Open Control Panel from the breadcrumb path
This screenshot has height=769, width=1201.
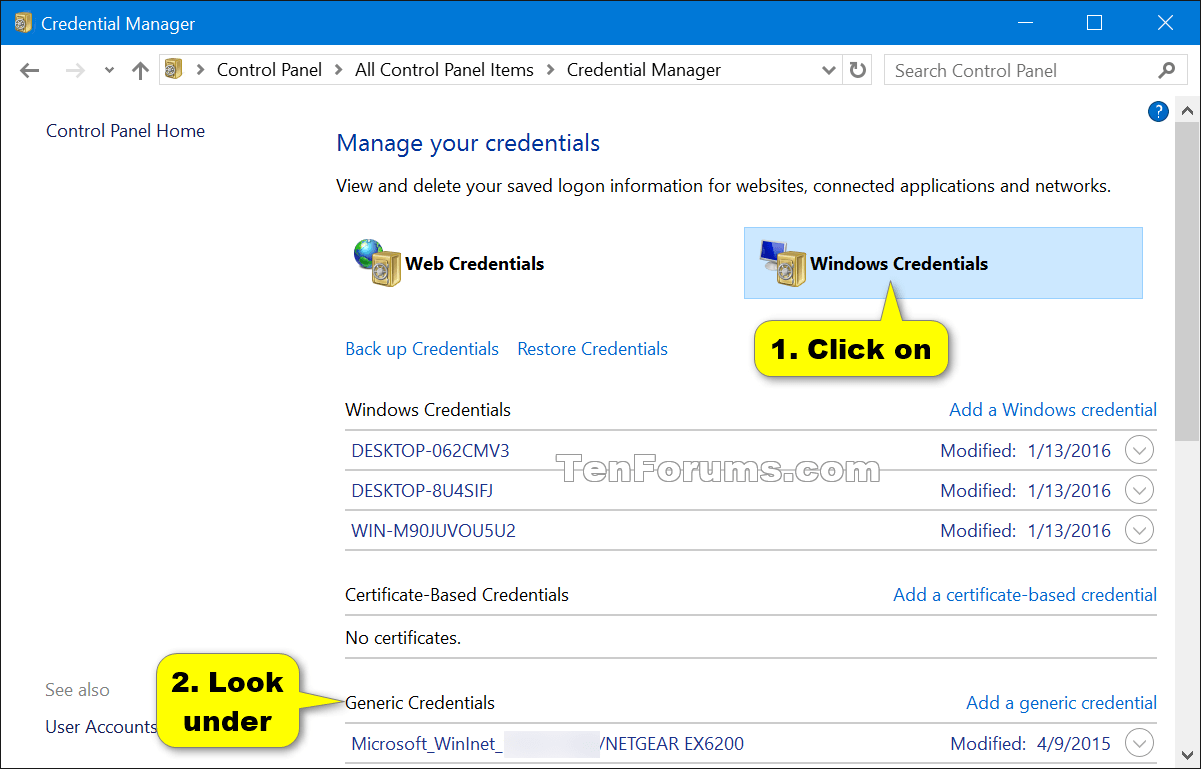[x=269, y=70]
